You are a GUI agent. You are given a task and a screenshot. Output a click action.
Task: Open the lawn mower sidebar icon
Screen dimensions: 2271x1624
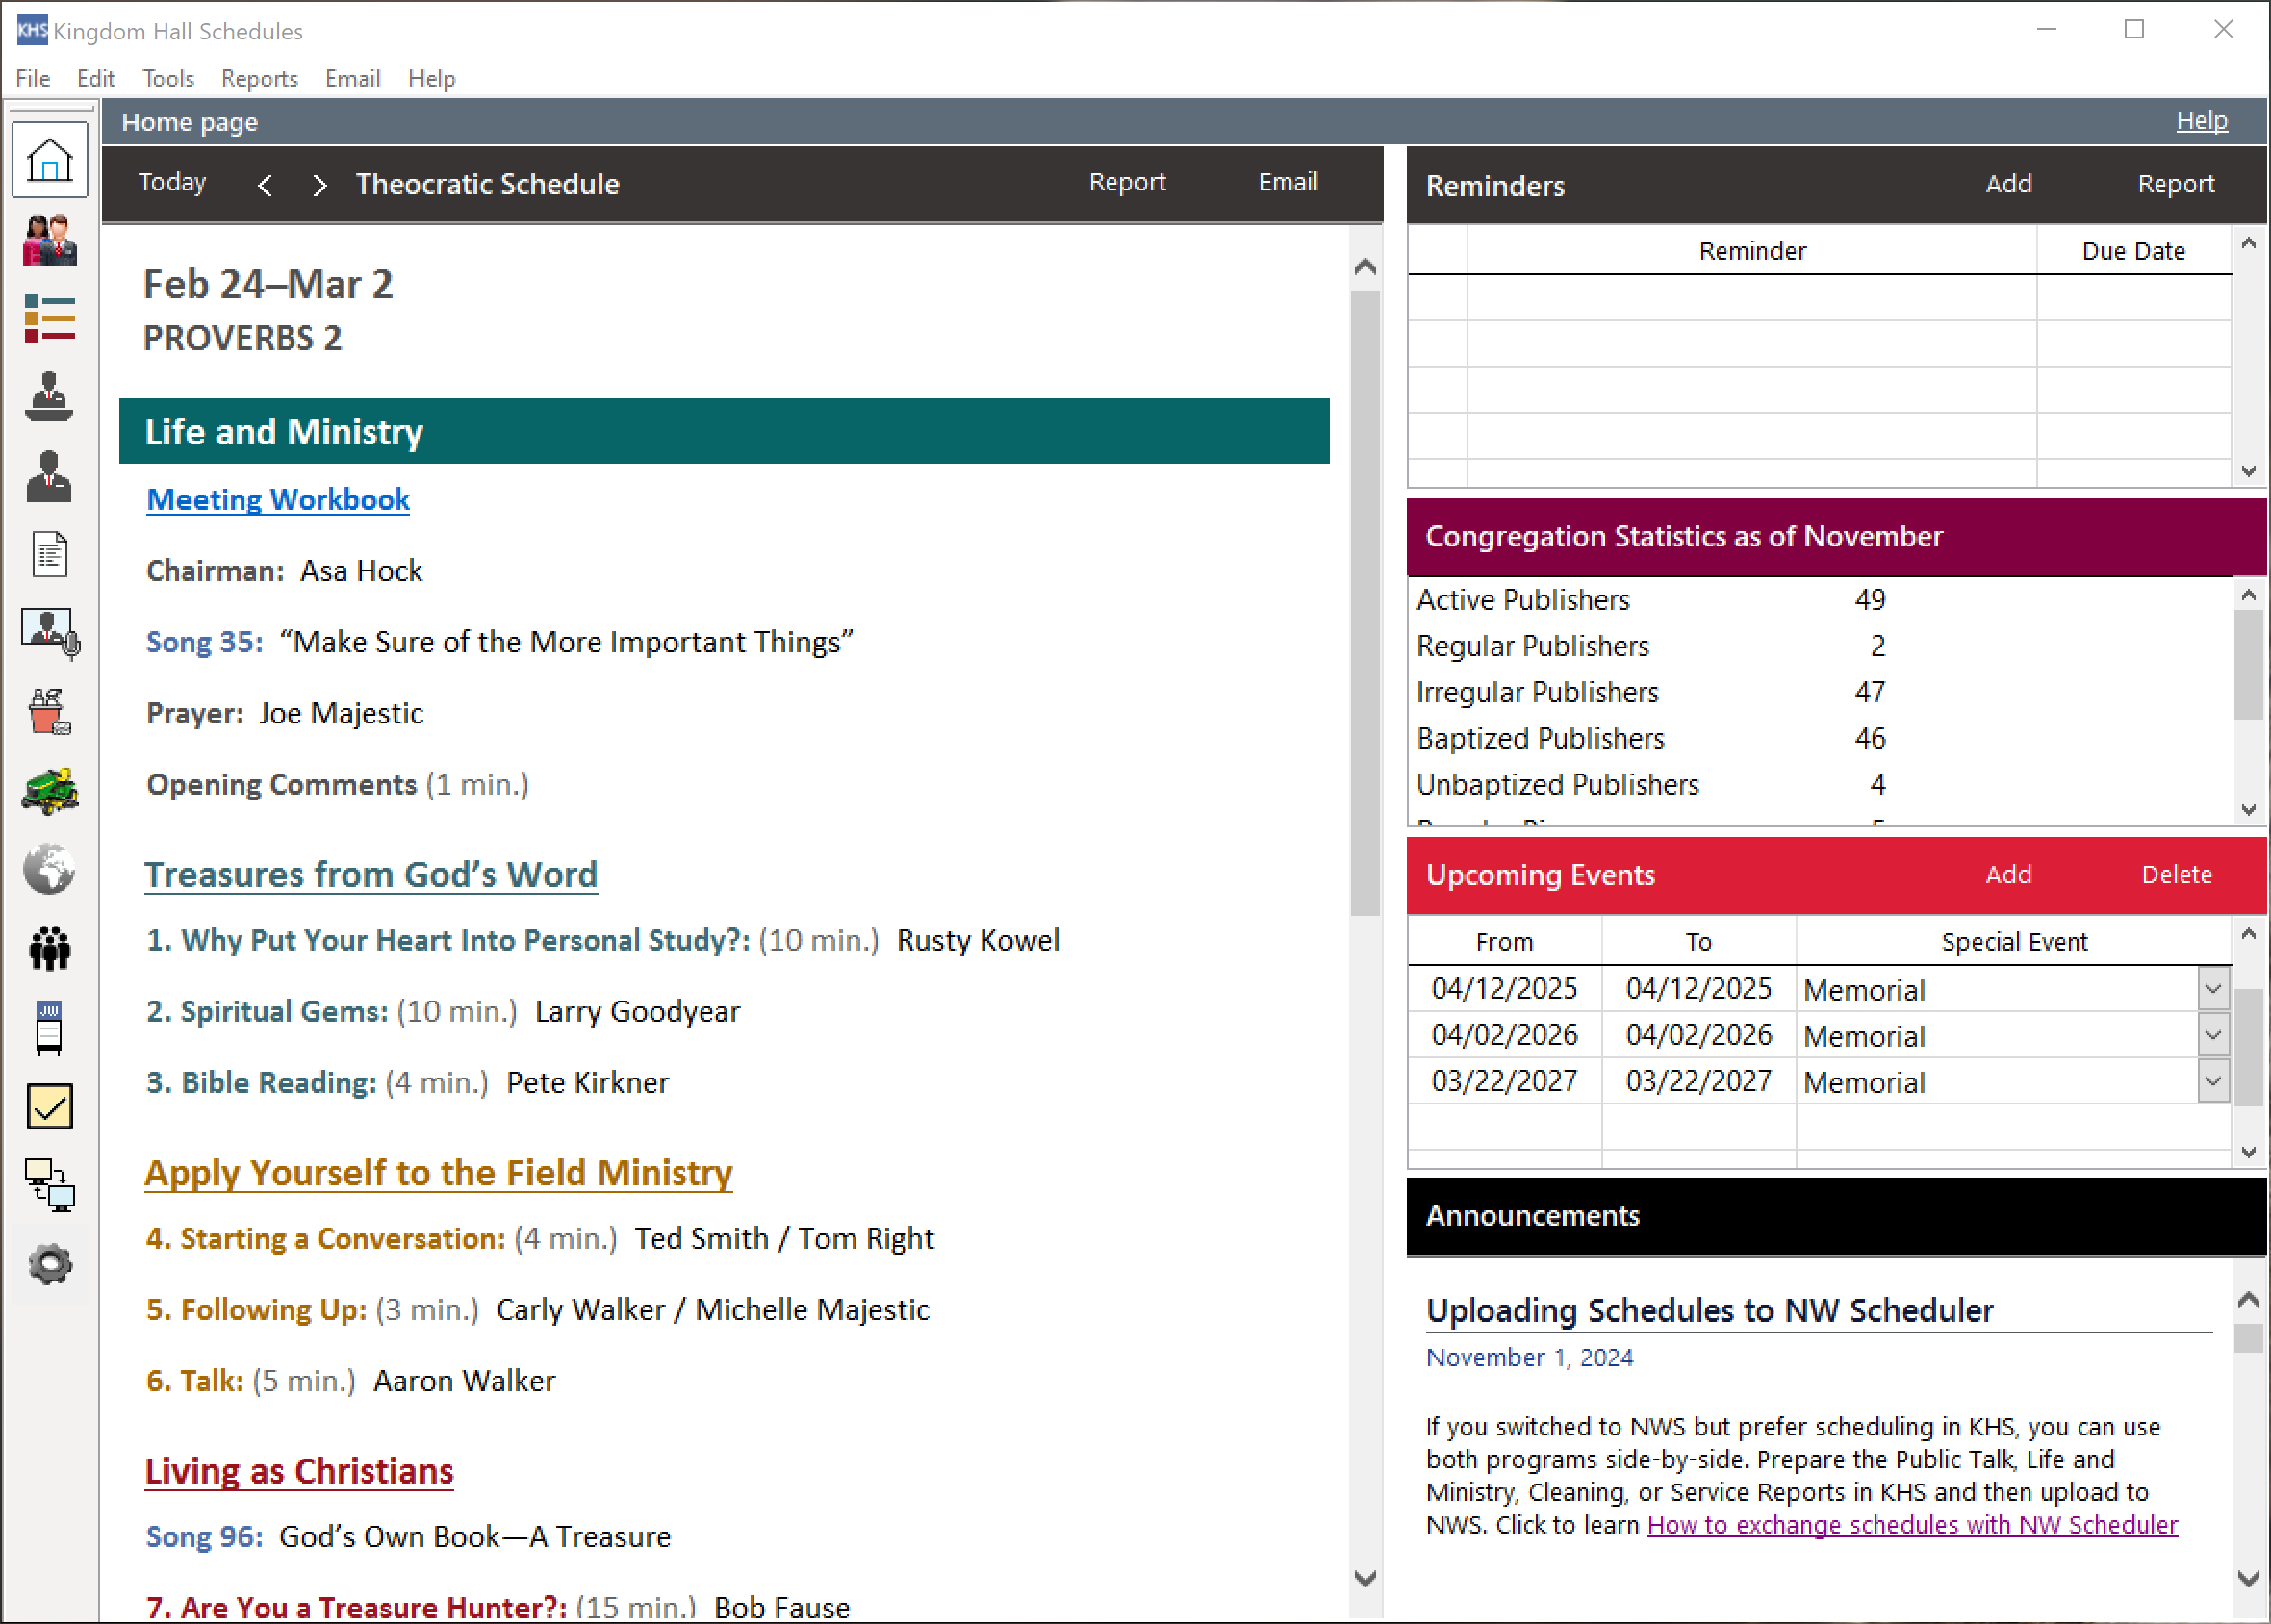pyautogui.click(x=50, y=791)
